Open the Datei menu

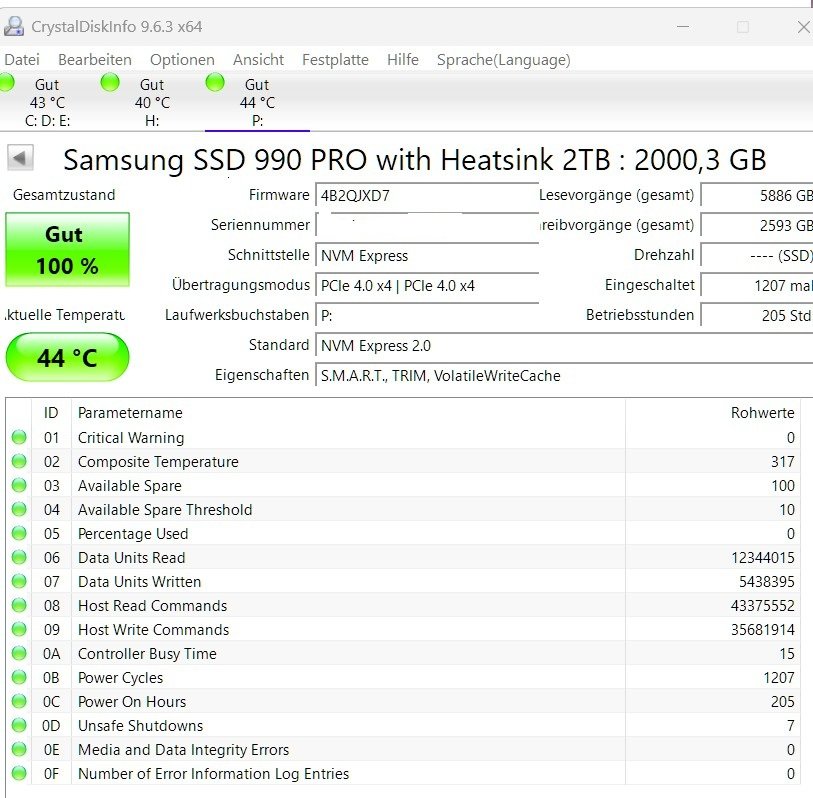pyautogui.click(x=22, y=60)
